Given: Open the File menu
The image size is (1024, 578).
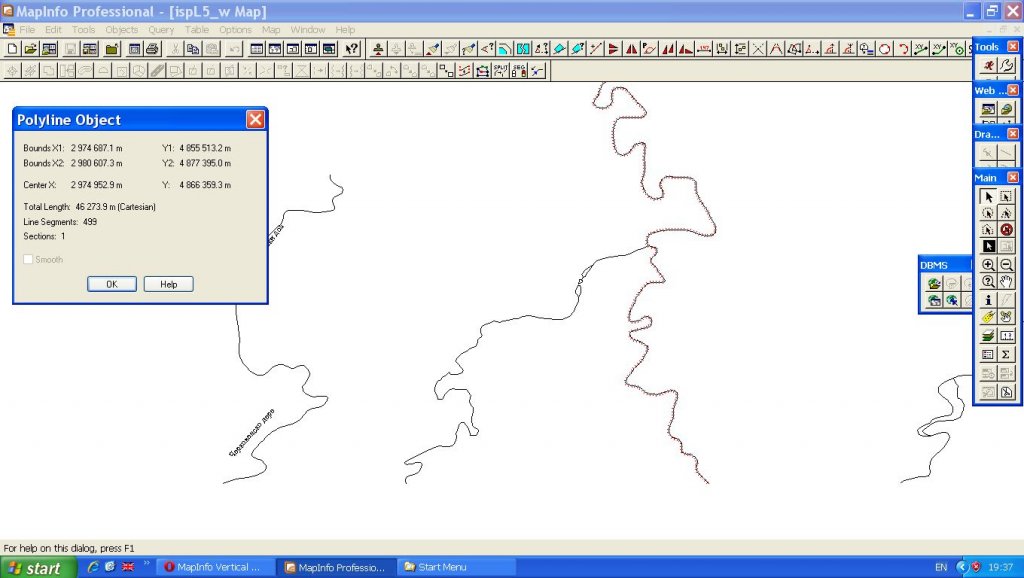Looking at the screenshot, I should [27, 30].
